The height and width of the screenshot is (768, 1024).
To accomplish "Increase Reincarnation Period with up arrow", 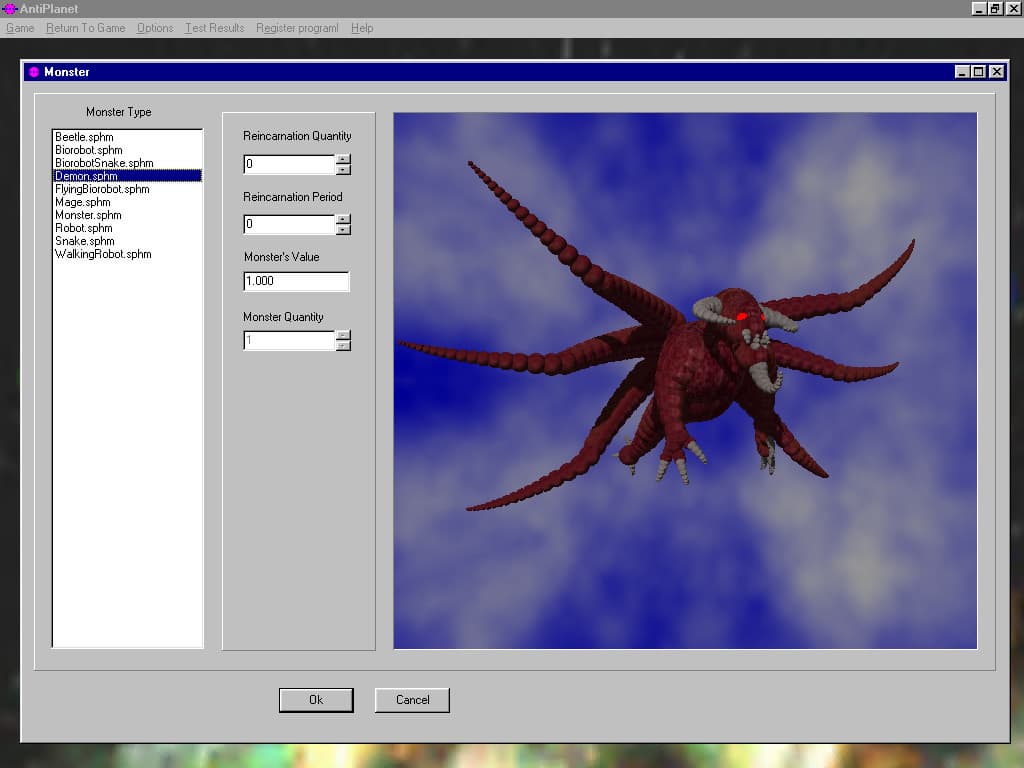I will pyautogui.click(x=344, y=219).
